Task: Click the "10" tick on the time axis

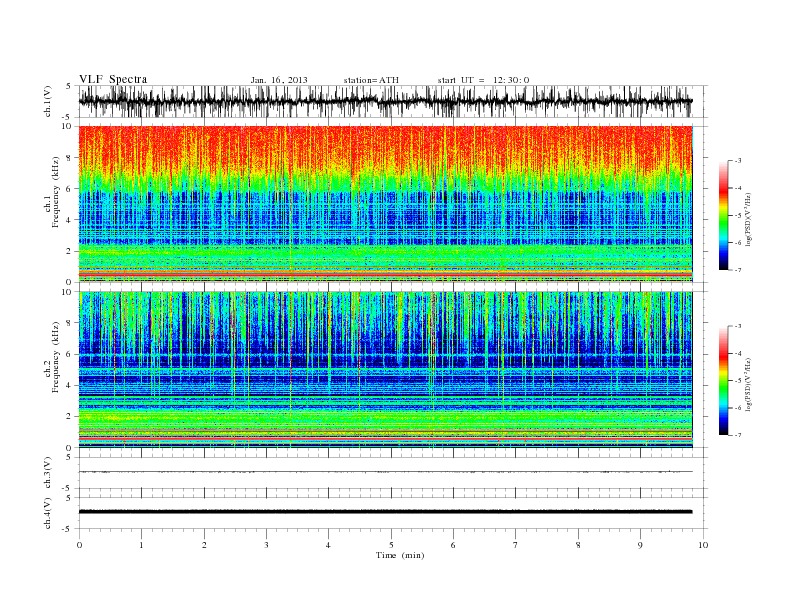Action: click(x=703, y=545)
